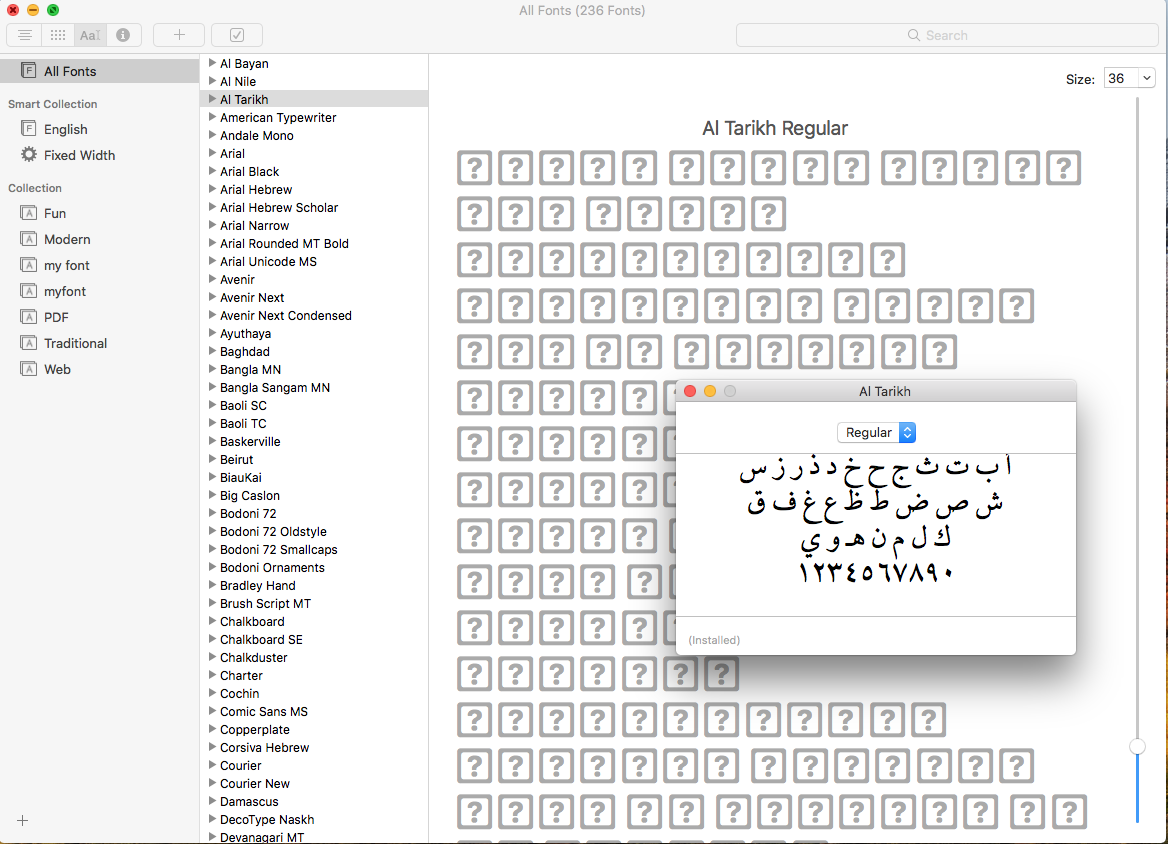The width and height of the screenshot is (1168, 844).
Task: Click the Modern collection icon
Action: (28, 239)
